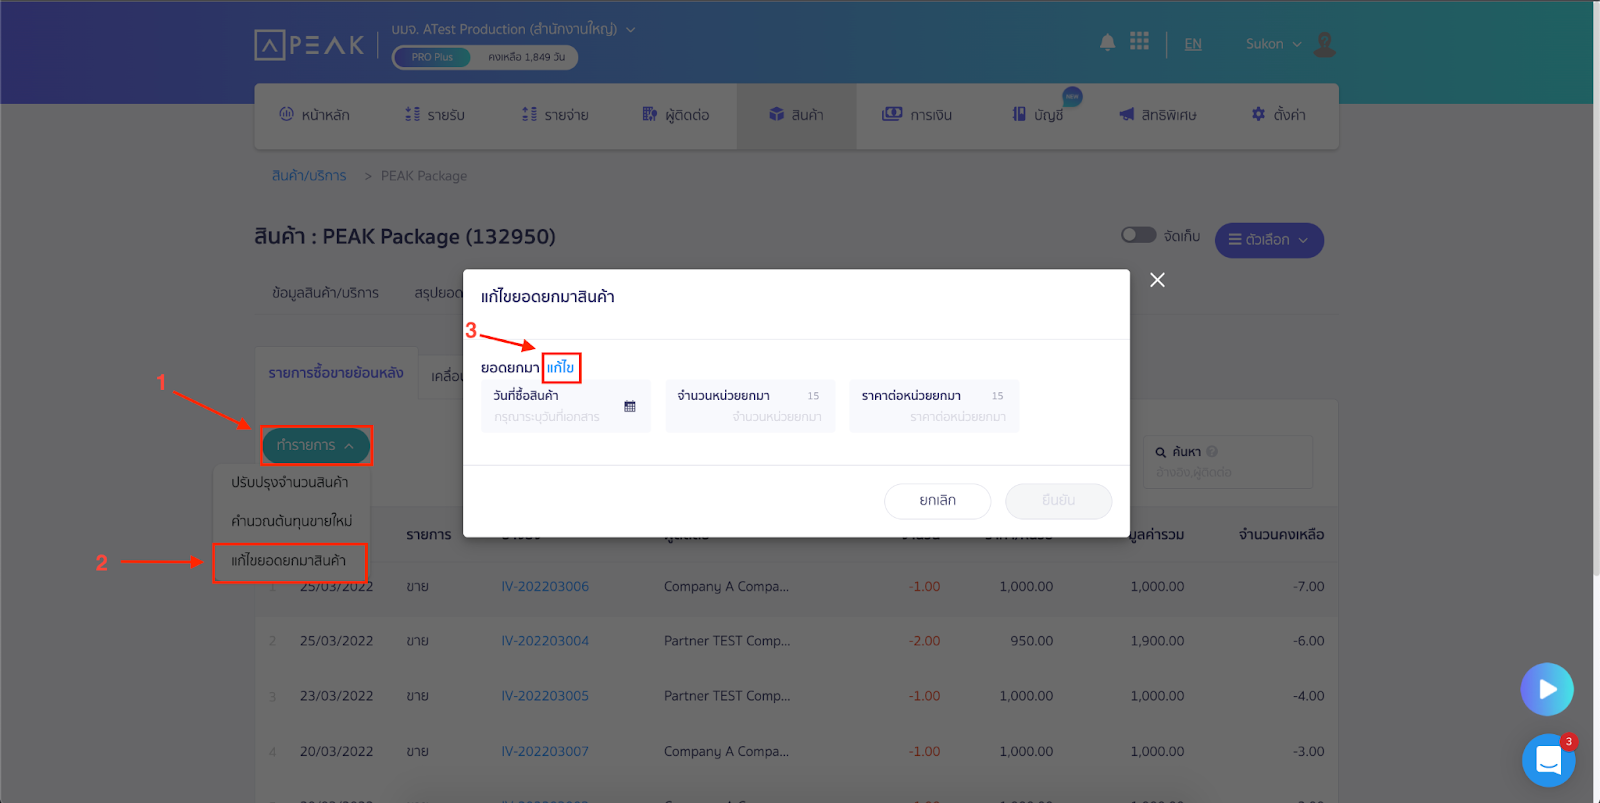The height and width of the screenshot is (803, 1600).
Task: Switch to รายการซื้อขายย้อนหลัง tab
Action: click(336, 373)
